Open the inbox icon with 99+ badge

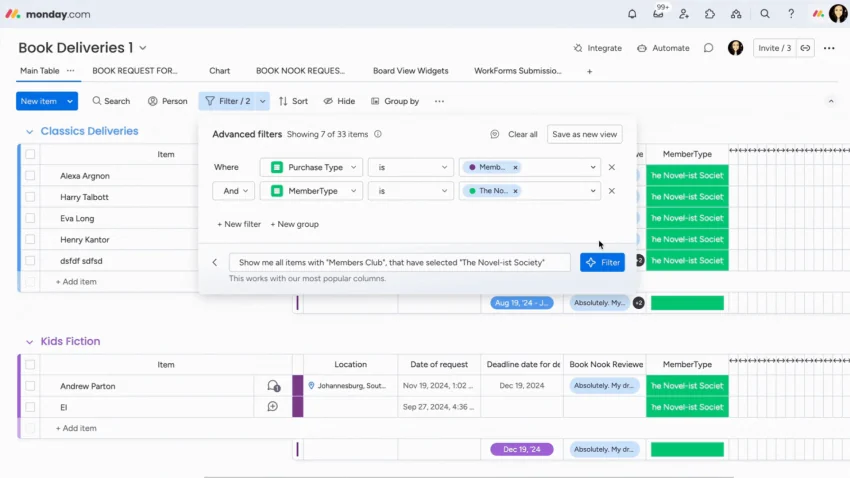(658, 14)
